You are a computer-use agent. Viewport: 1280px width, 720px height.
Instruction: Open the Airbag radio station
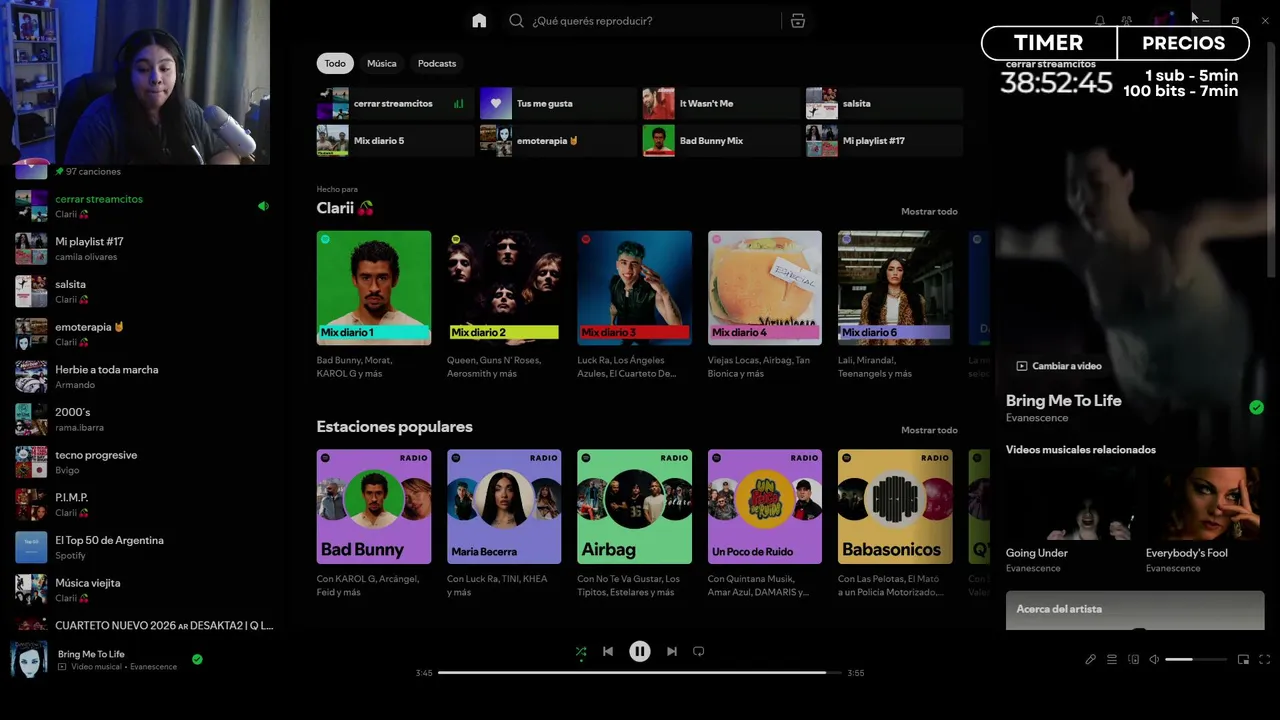point(634,523)
